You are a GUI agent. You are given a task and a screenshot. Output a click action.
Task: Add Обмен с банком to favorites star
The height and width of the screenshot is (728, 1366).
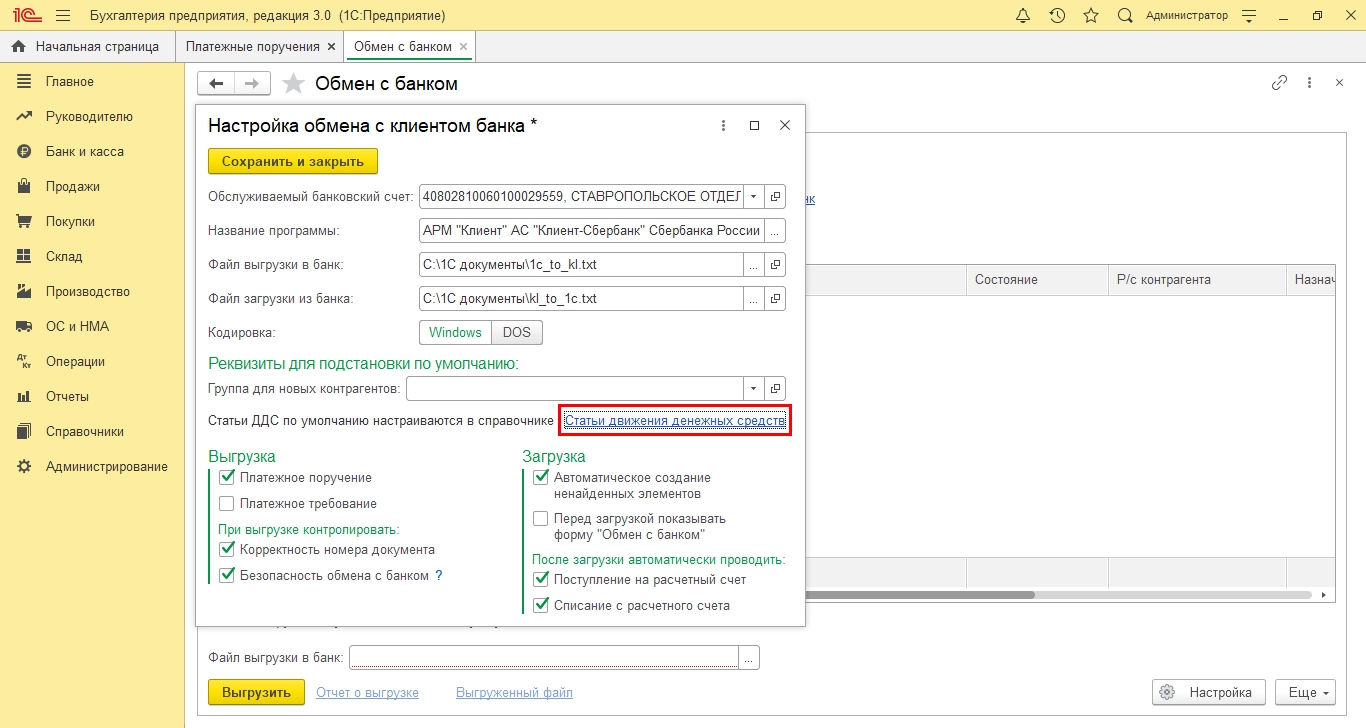[293, 84]
